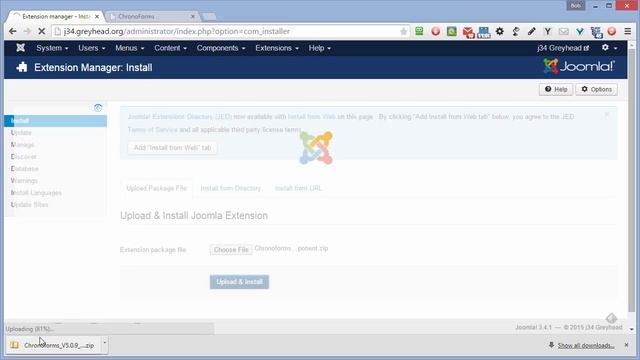
Task: Select Manage in the sidebar
Action: pos(22,144)
